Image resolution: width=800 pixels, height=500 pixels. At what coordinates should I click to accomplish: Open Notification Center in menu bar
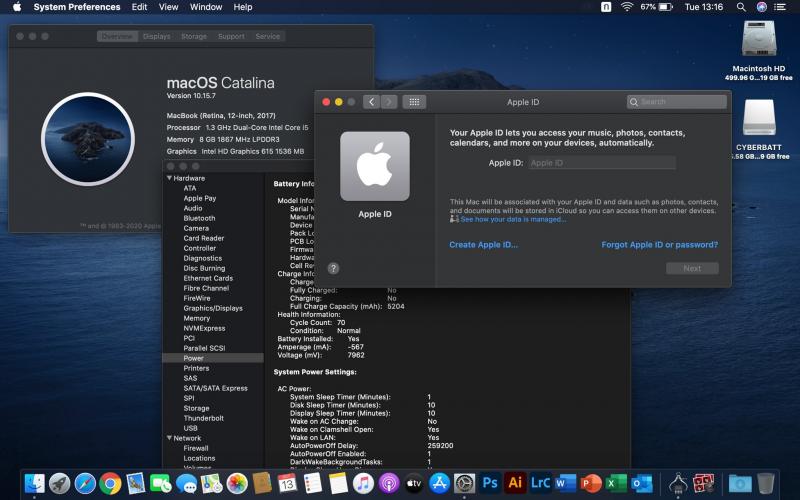[780, 7]
